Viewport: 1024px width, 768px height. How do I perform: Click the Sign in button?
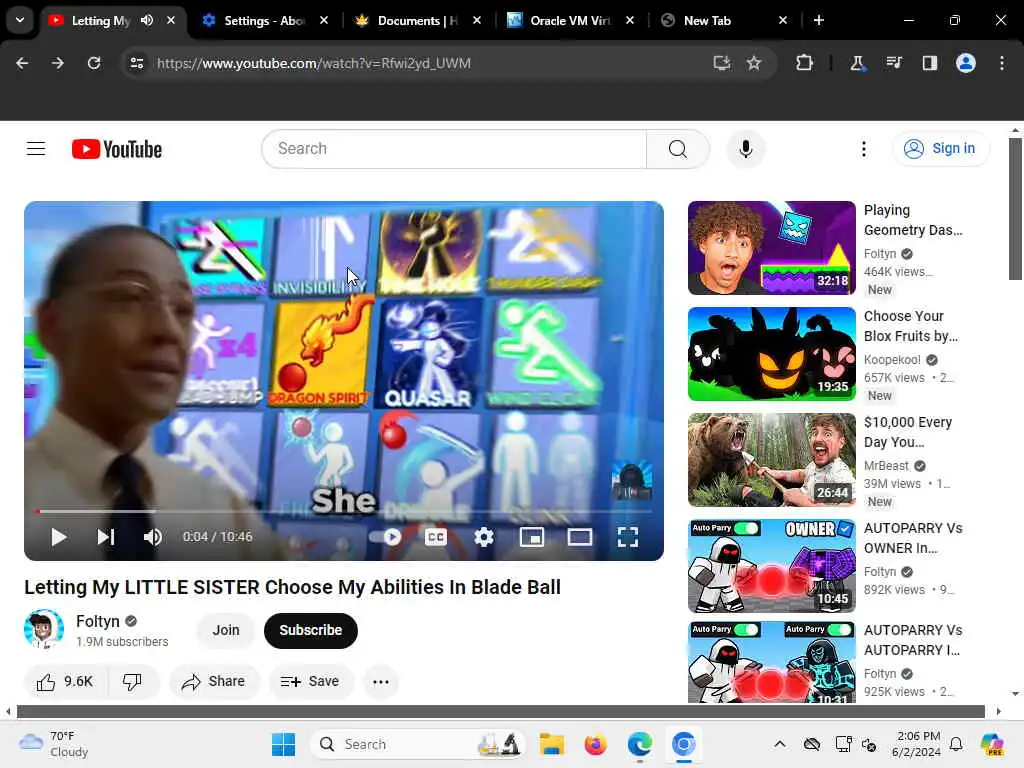[x=940, y=149]
